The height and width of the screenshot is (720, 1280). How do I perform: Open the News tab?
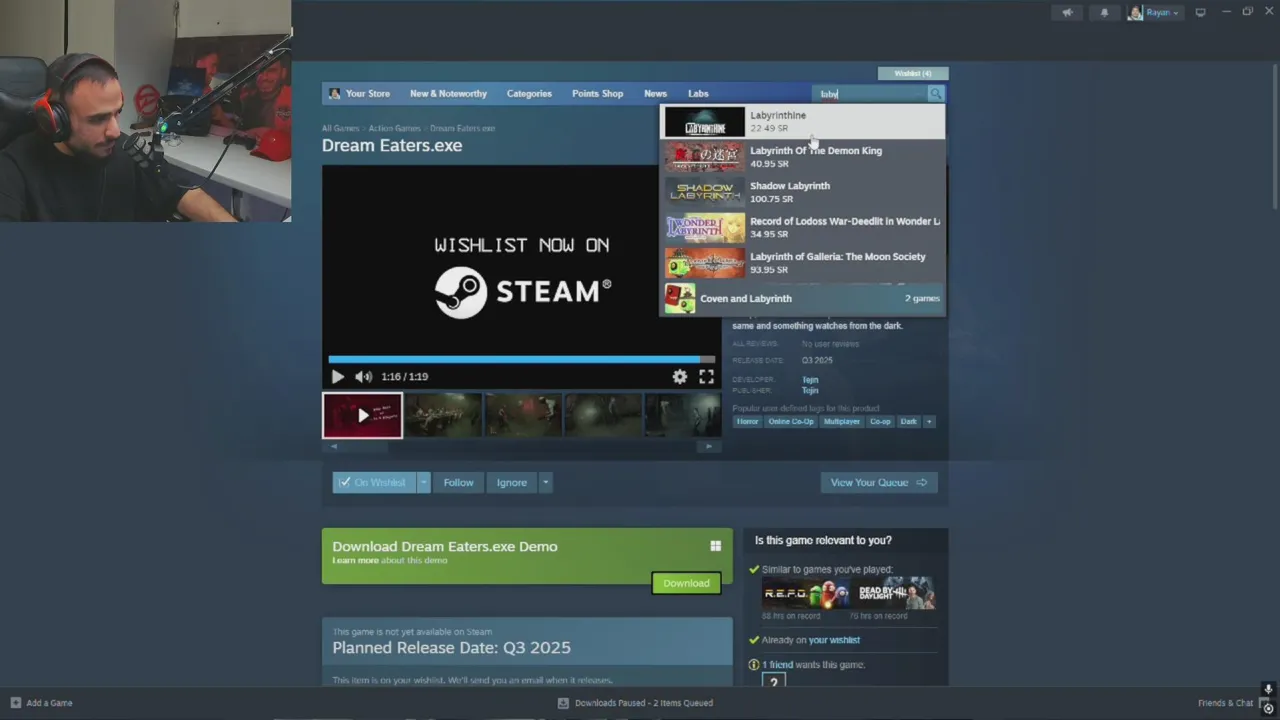coord(655,94)
